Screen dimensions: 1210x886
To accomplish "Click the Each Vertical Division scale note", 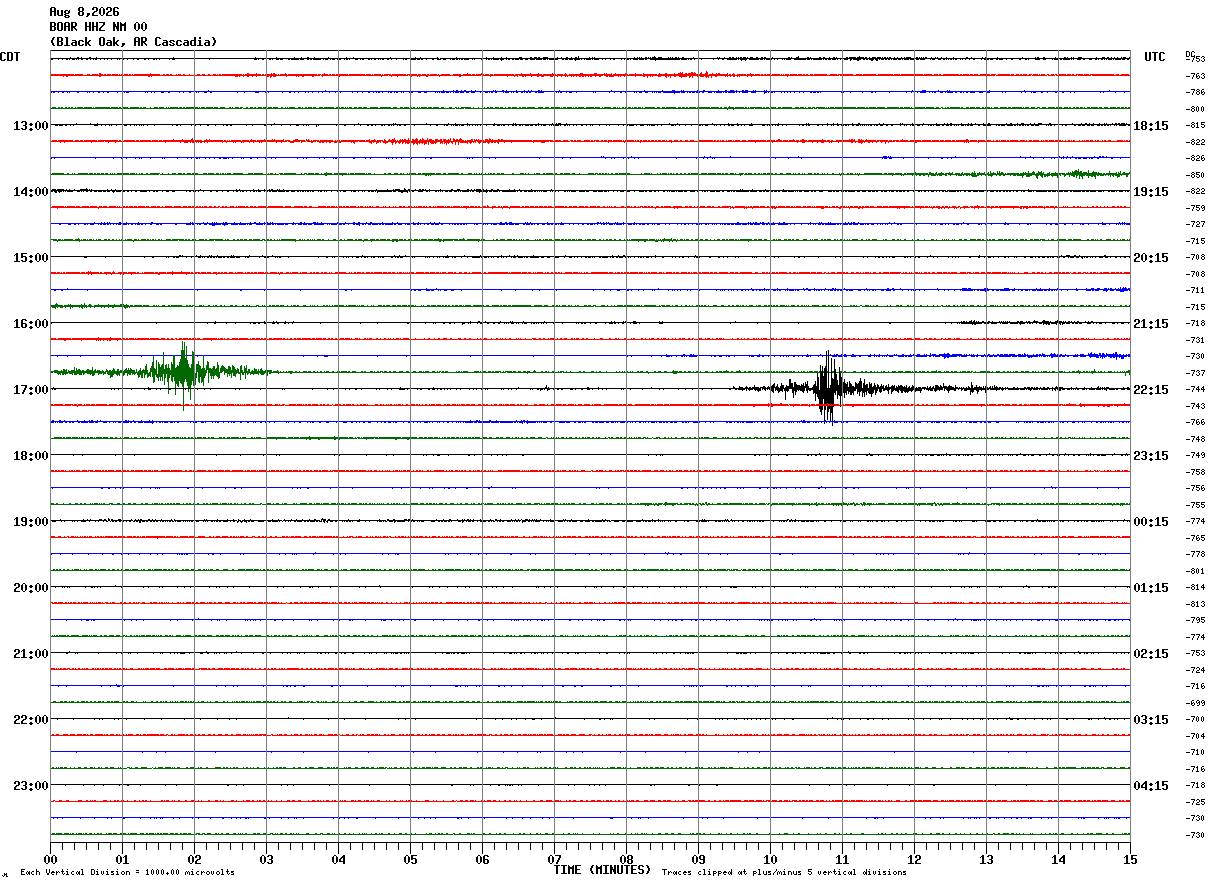I will [x=127, y=872].
